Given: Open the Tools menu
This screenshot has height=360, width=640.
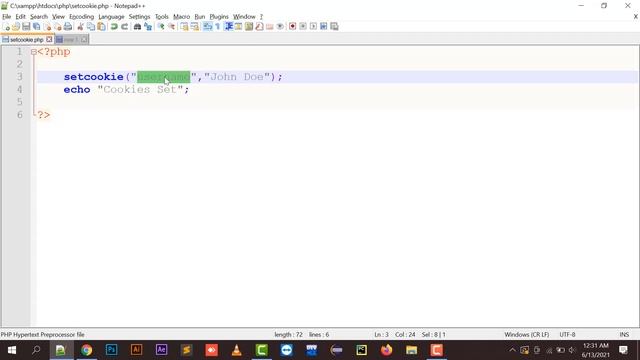Looking at the screenshot, I should coord(162,17).
